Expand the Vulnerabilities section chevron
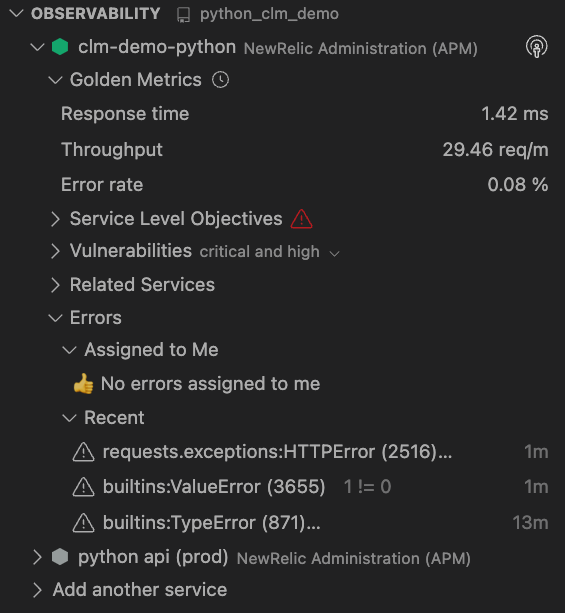 pyautogui.click(x=55, y=251)
